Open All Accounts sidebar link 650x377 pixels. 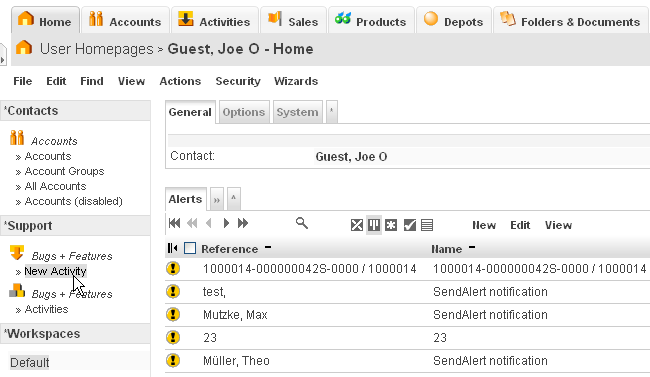pos(55,186)
